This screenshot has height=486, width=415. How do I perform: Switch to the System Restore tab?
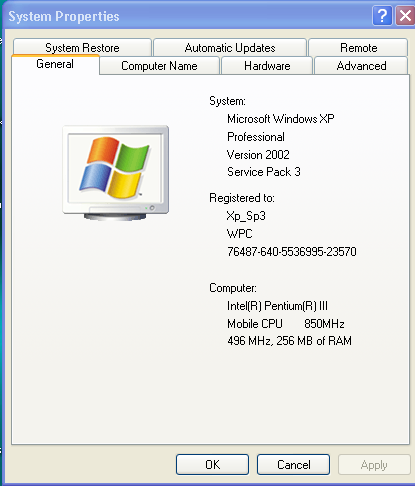82,48
